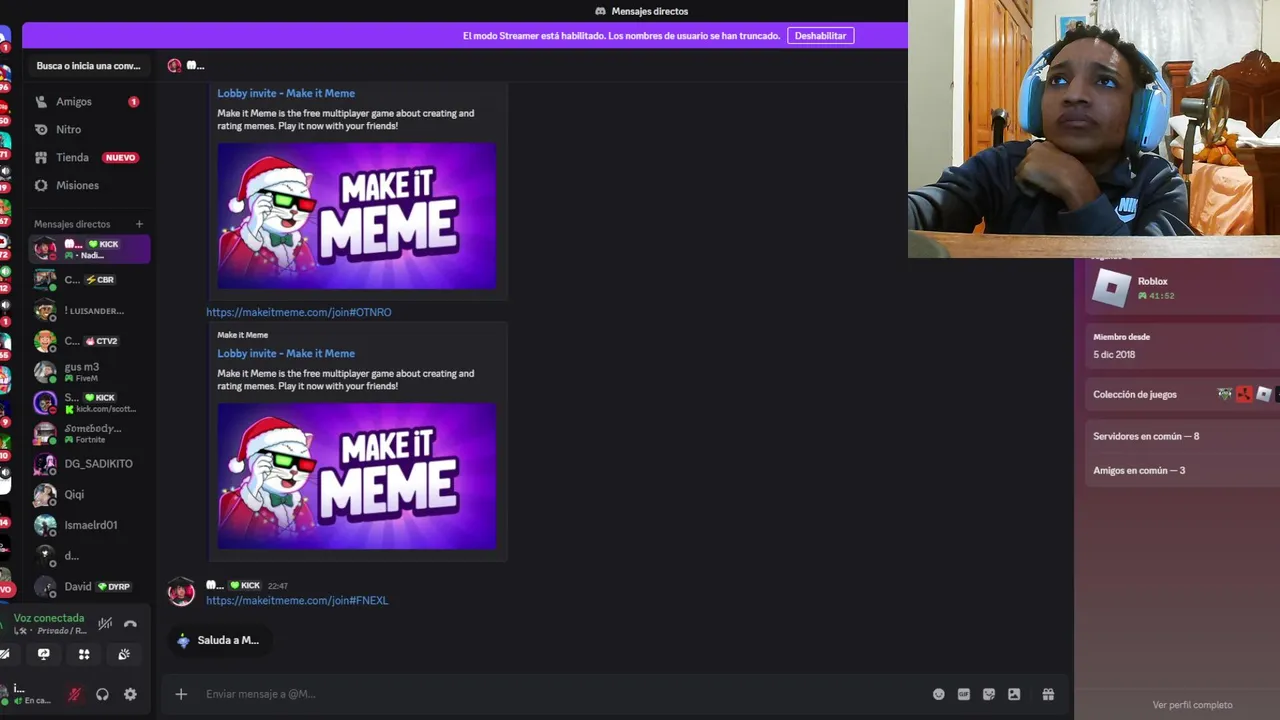This screenshot has width=1280, height=720.
Task: Toggle the camera video button
Action: pyautogui.click(x=4, y=654)
